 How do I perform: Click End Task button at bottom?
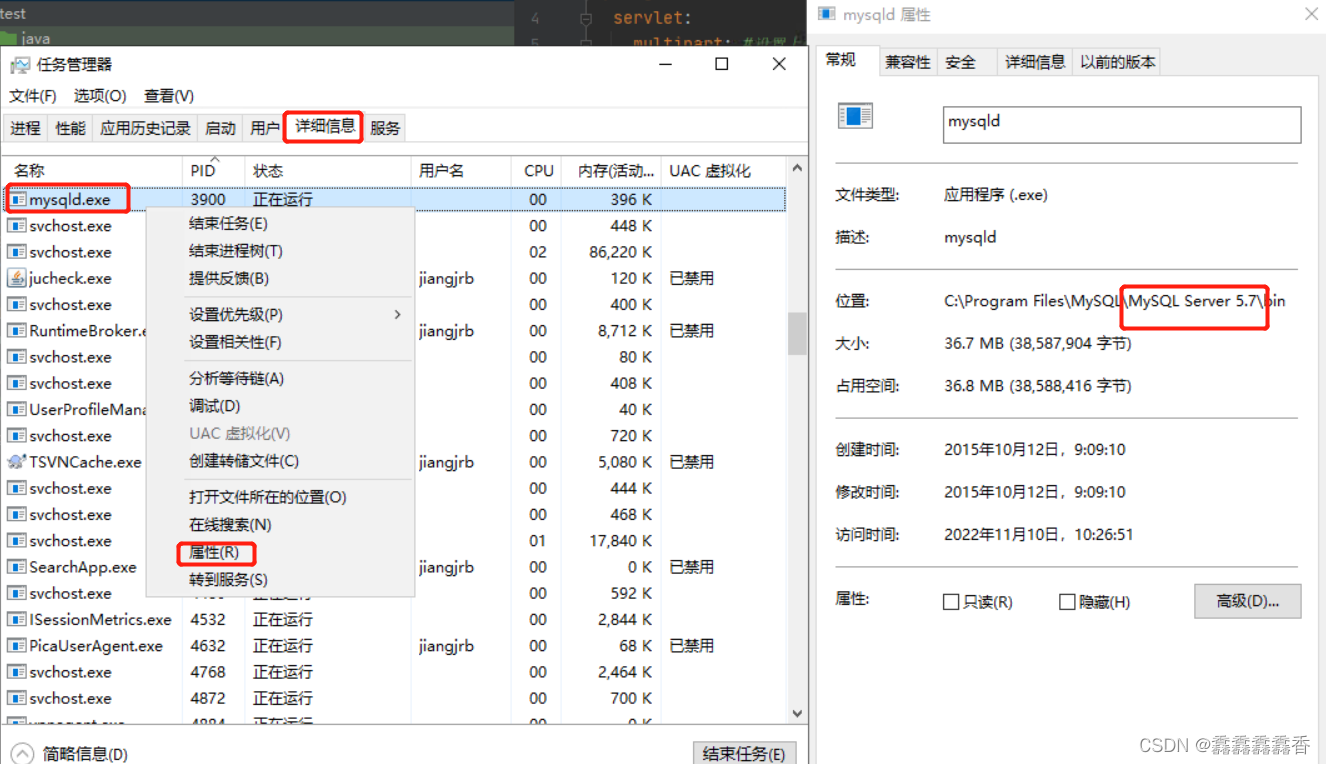(x=744, y=753)
